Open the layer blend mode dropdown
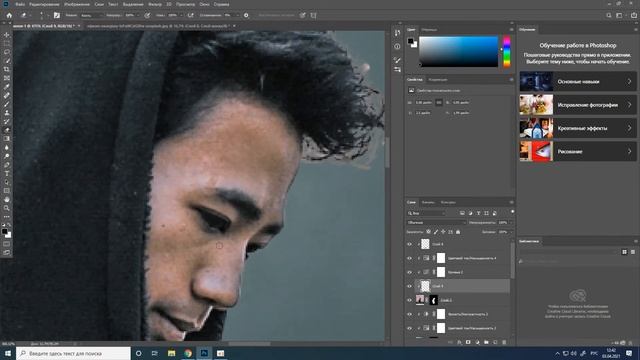This screenshot has width=640, height=360. (436, 222)
